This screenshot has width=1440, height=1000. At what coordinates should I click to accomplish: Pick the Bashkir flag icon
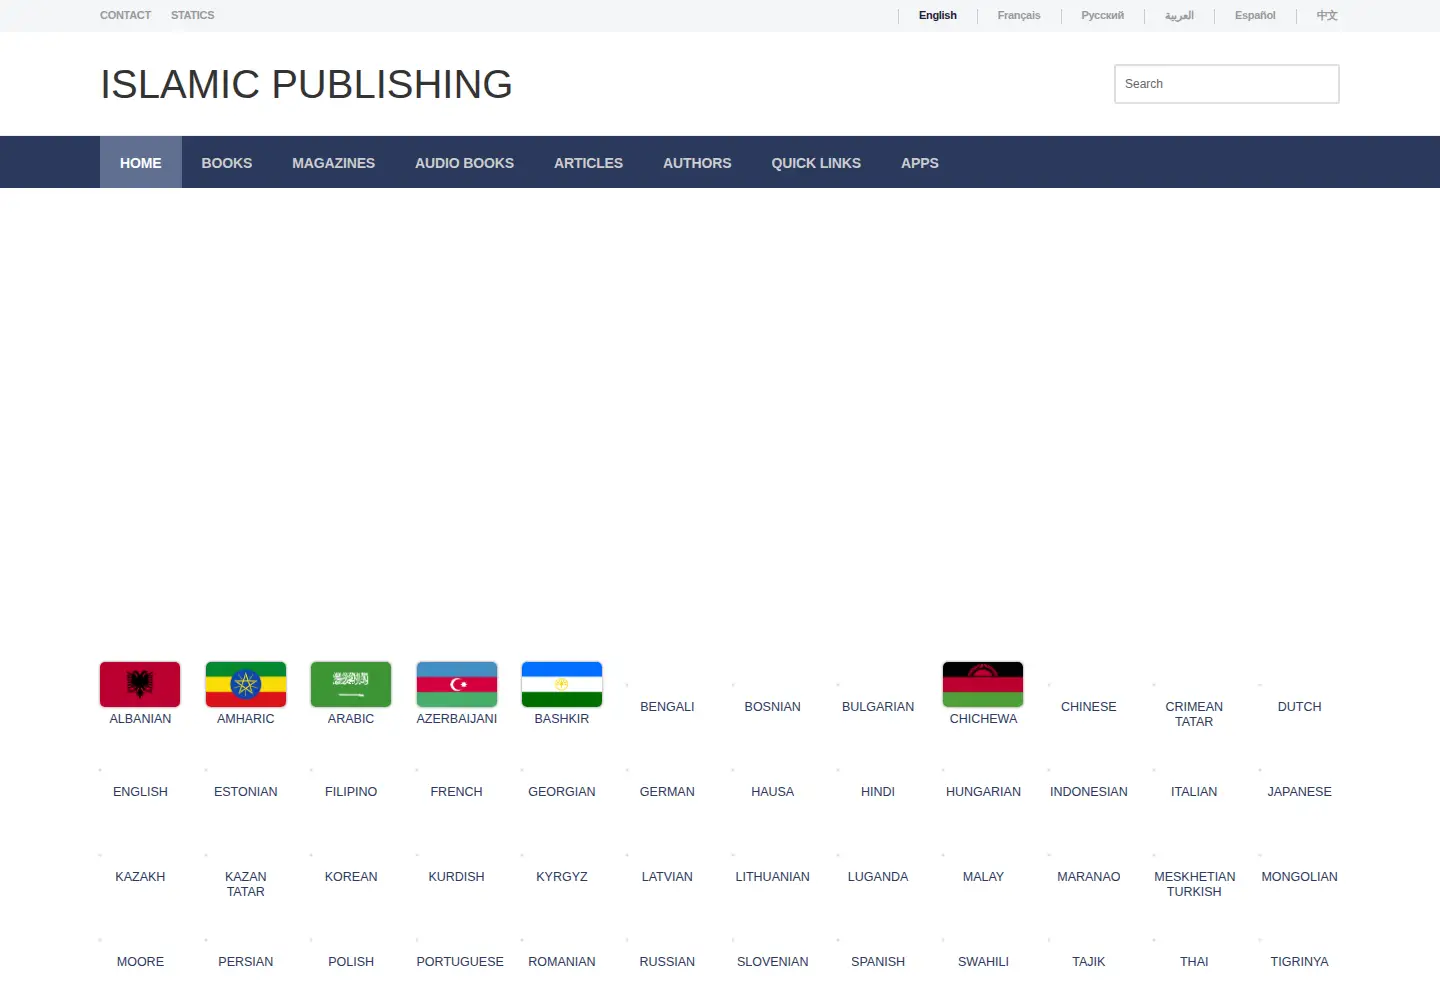click(562, 684)
